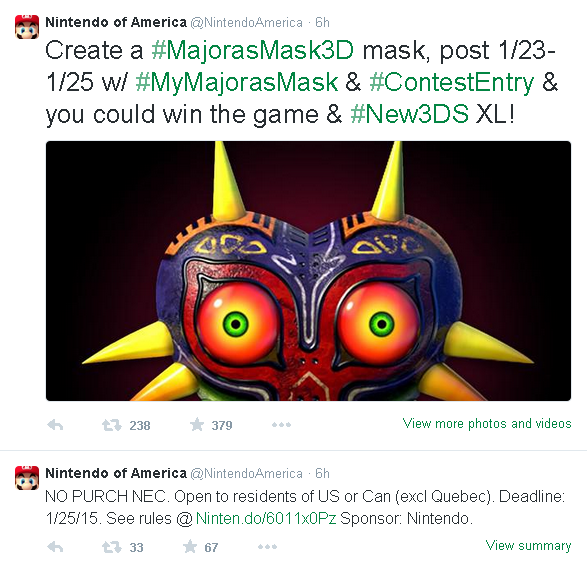The height and width of the screenshot is (572, 587).
Task: Open the #ContestEntry hashtag
Action: point(451,83)
